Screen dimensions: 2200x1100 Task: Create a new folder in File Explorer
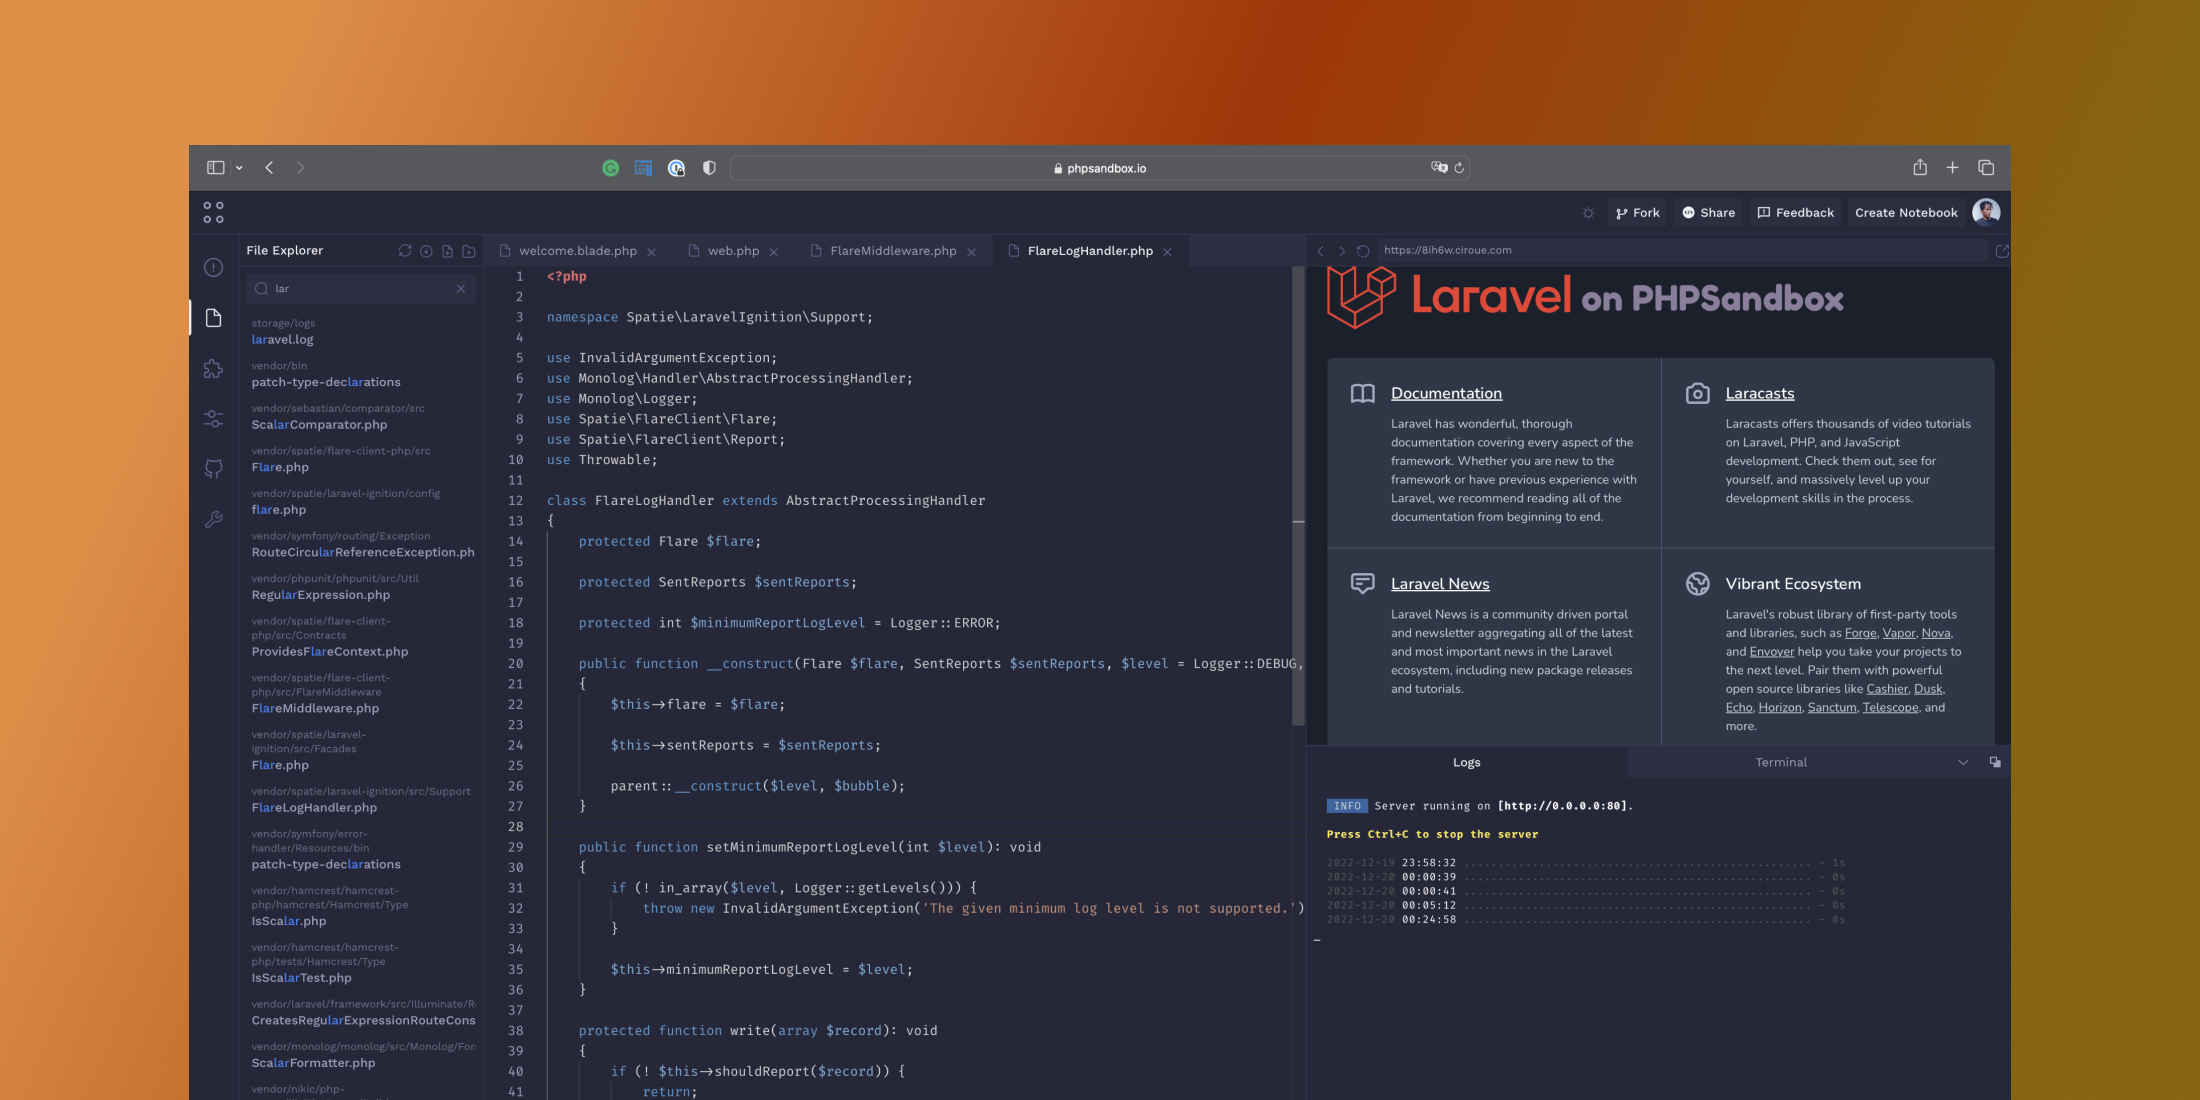point(469,251)
